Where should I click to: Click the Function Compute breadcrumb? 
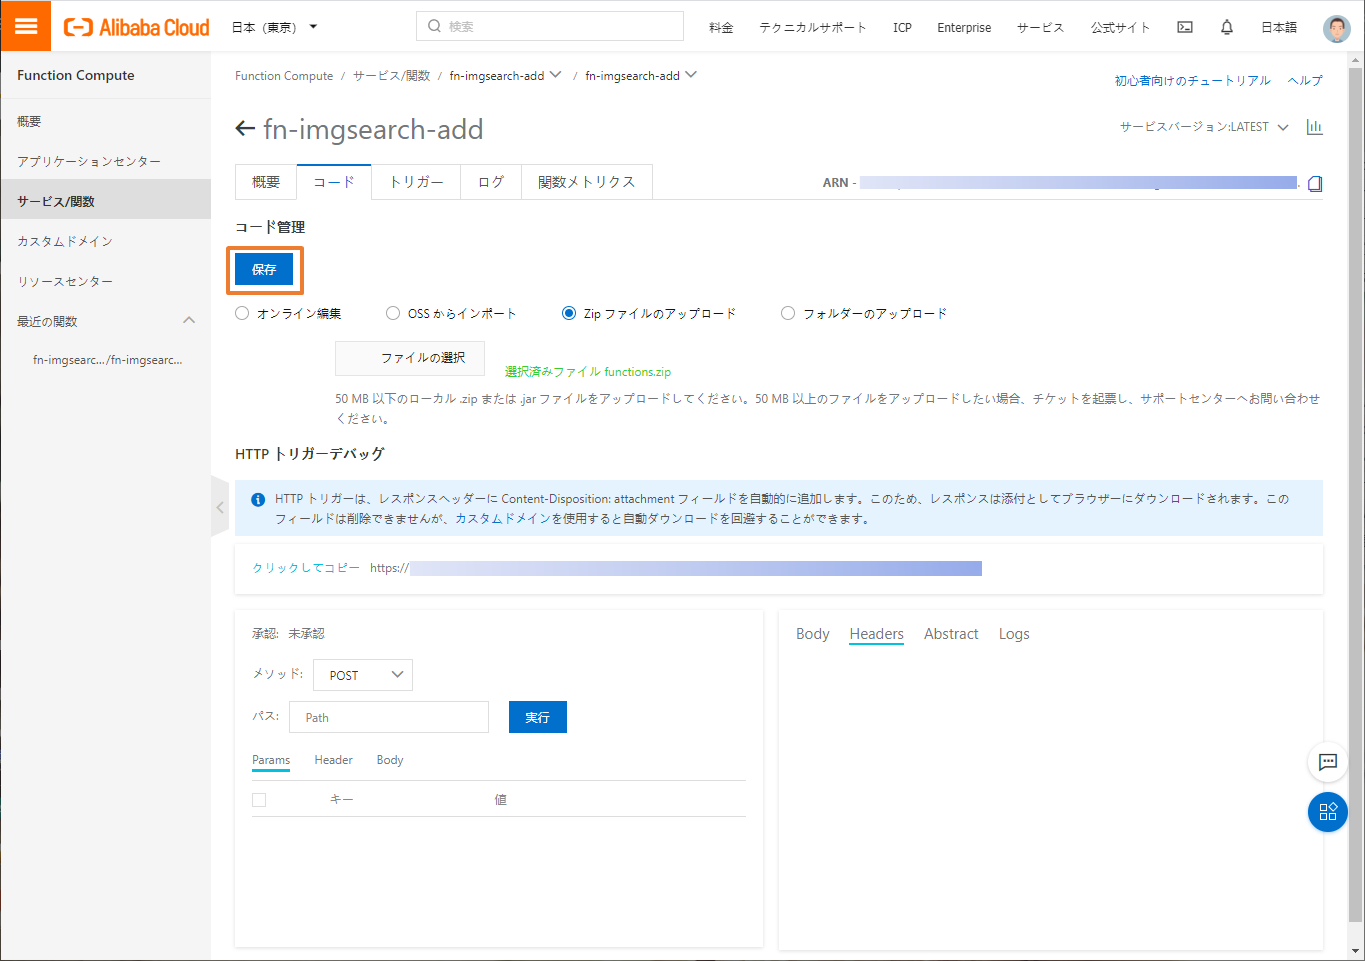click(x=284, y=76)
